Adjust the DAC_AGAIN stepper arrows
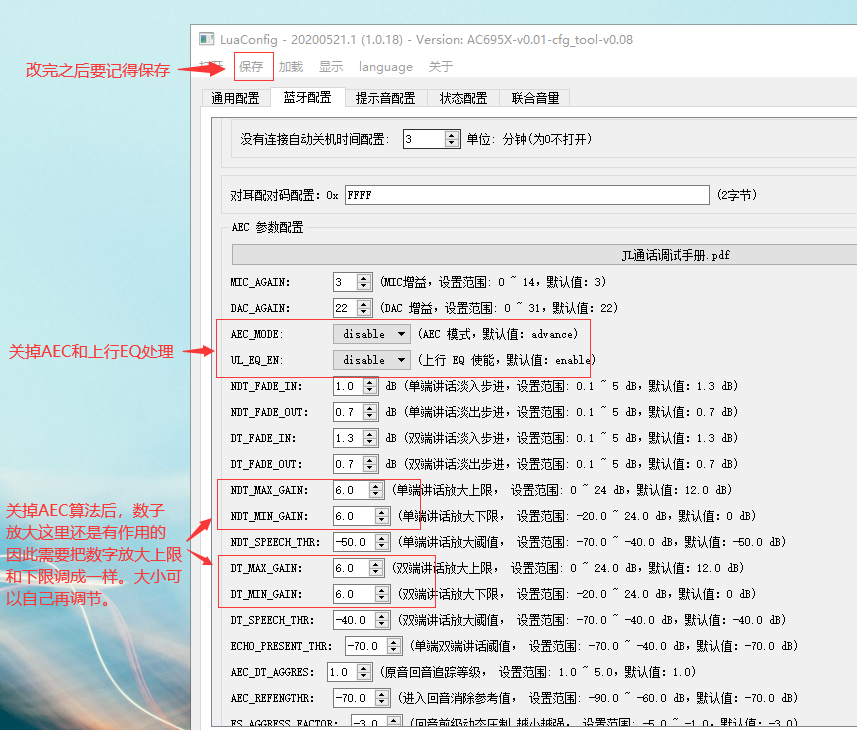The width and height of the screenshot is (857, 730). [364, 308]
